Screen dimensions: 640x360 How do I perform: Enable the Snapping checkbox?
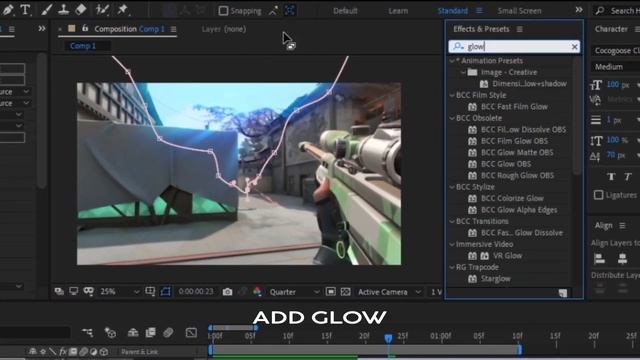coord(223,11)
